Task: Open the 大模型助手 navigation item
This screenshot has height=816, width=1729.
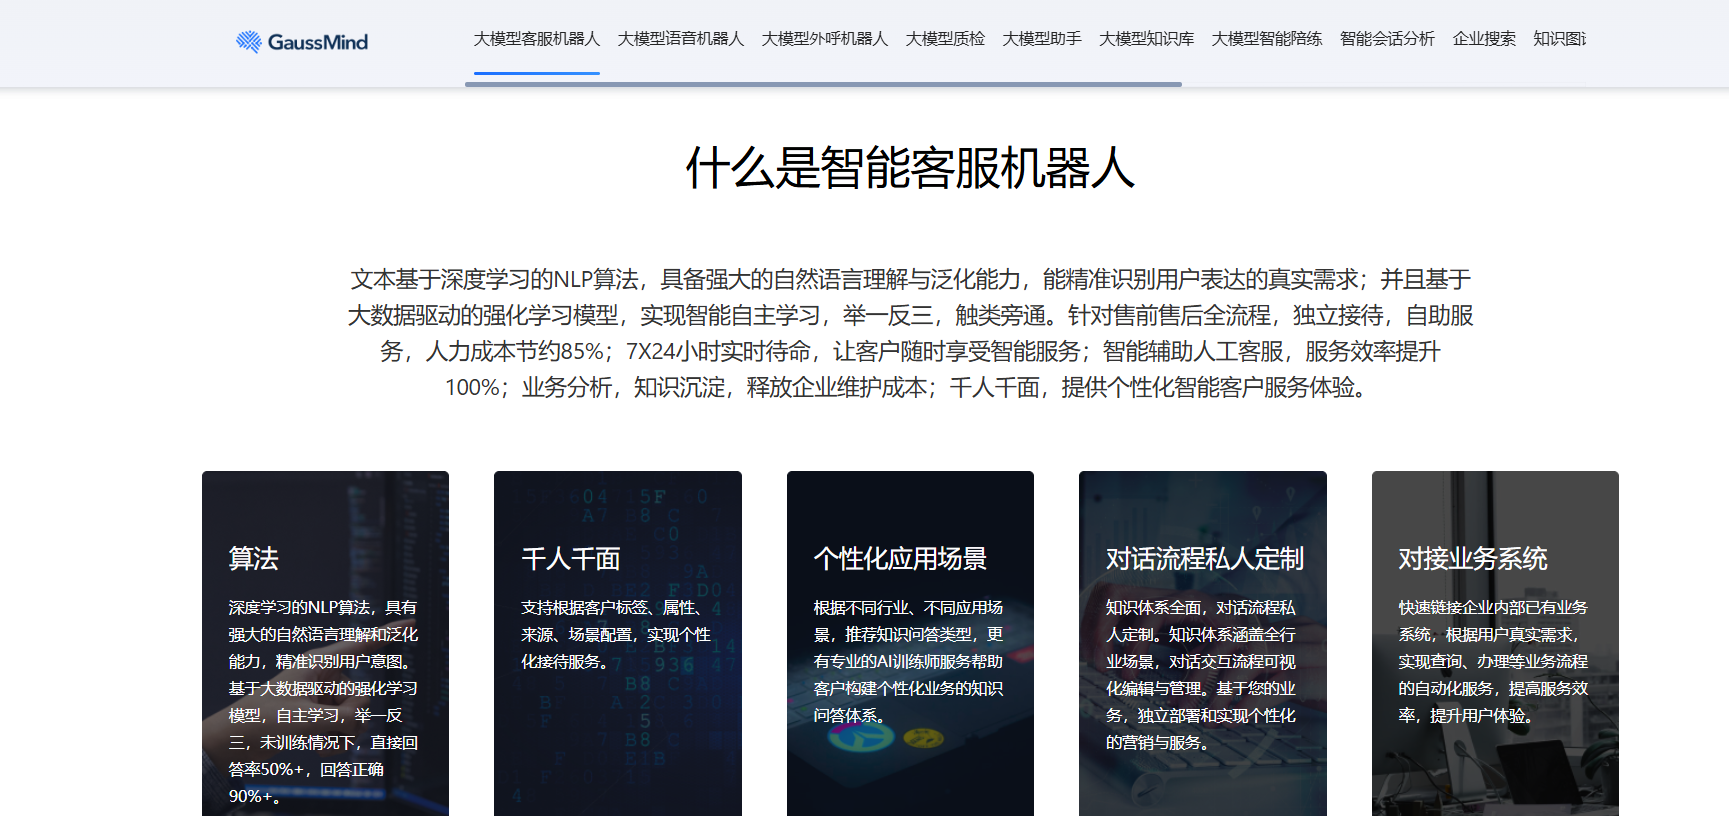Action: pyautogui.click(x=1041, y=39)
